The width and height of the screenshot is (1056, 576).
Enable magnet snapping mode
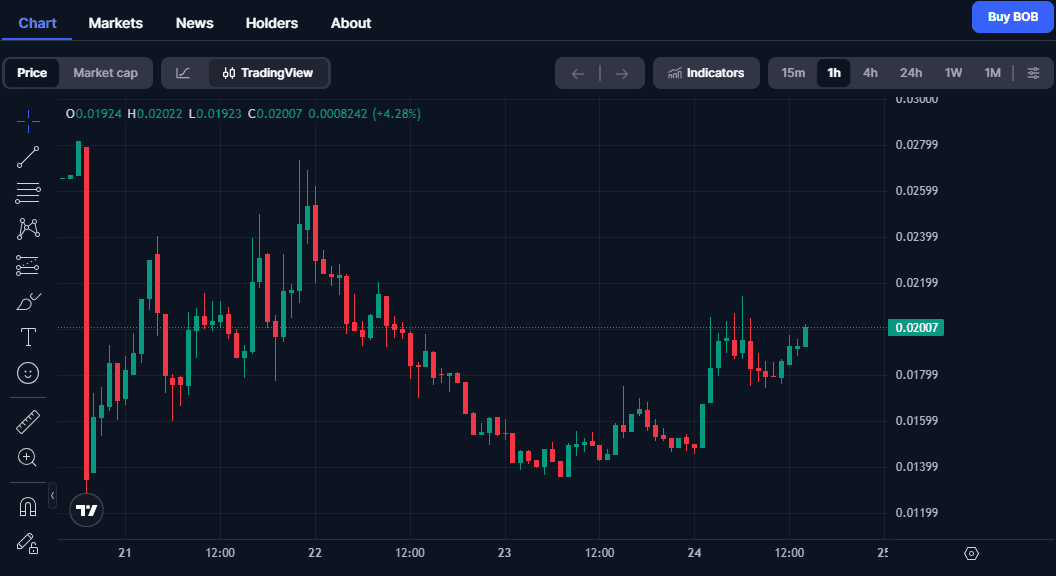coord(27,507)
